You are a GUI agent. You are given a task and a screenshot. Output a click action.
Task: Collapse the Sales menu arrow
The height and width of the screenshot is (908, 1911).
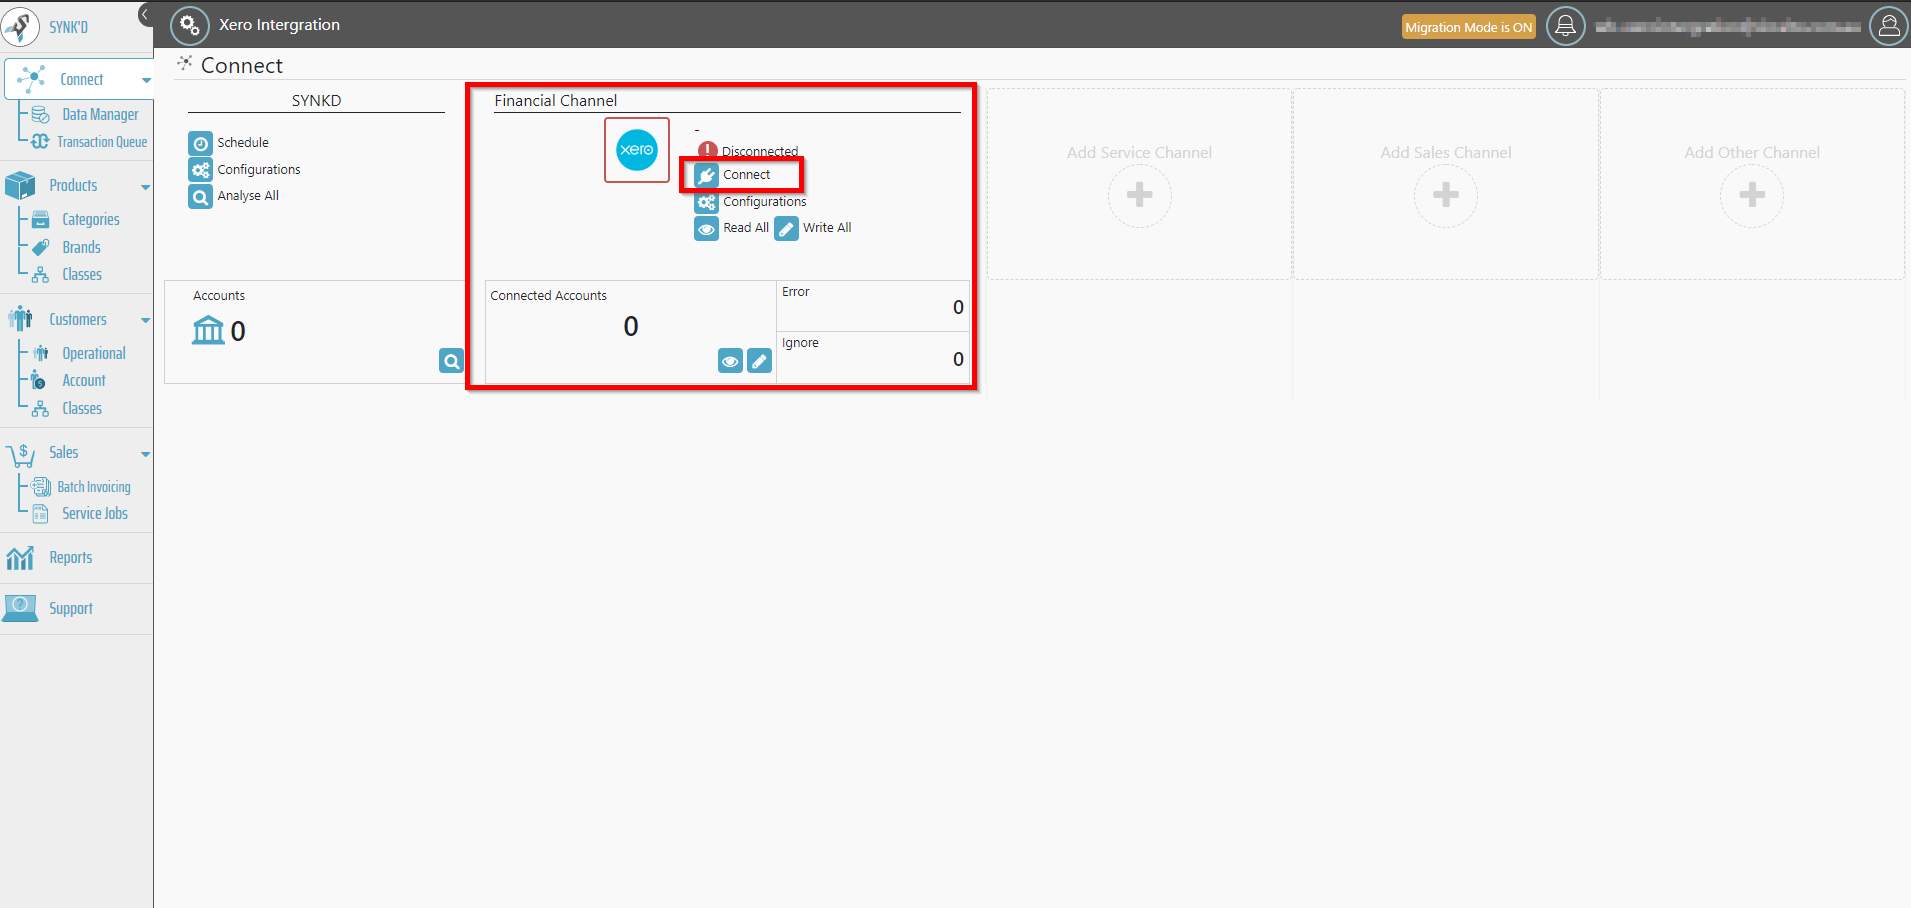[x=146, y=454]
